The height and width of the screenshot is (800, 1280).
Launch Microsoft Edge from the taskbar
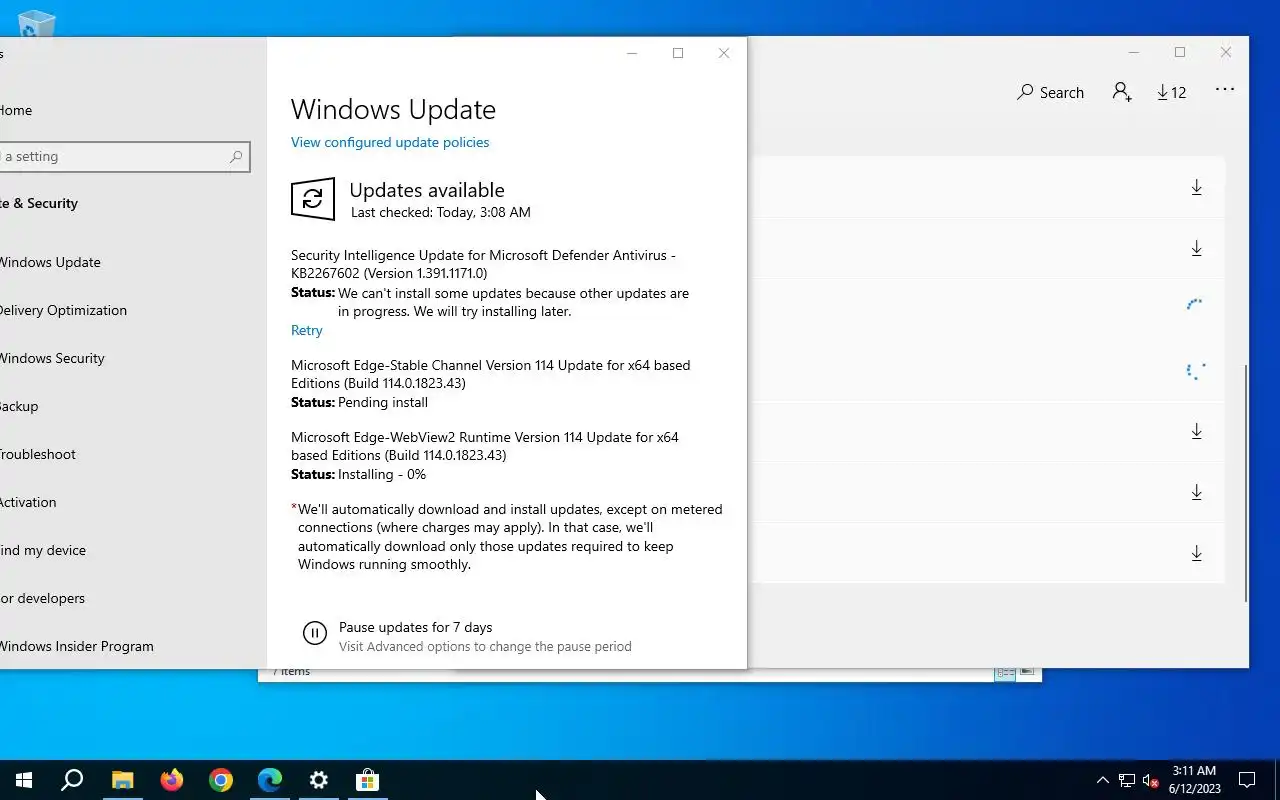270,780
